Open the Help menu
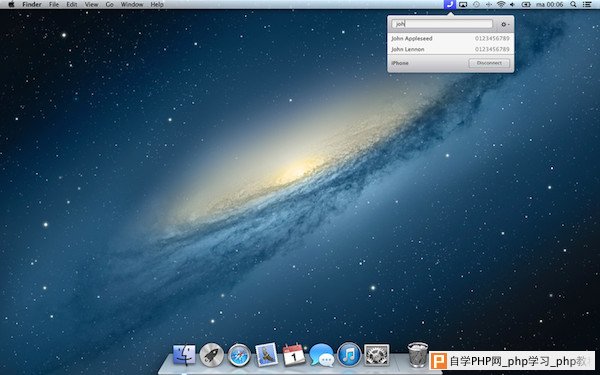This screenshot has height=375, width=600. [x=157, y=5]
